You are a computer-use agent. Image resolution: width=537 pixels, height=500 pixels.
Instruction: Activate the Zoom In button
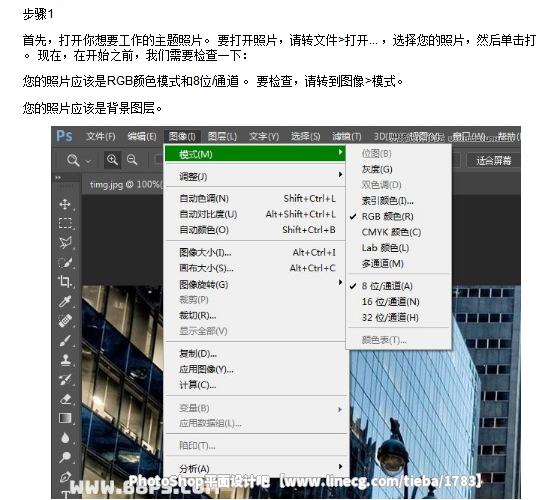coord(112,160)
